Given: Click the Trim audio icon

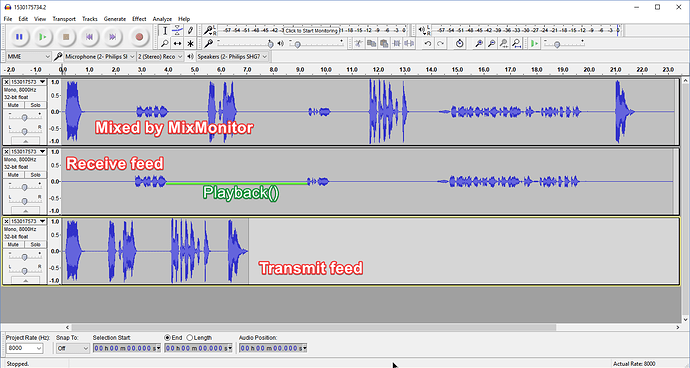Looking at the screenshot, I should [x=396, y=43].
